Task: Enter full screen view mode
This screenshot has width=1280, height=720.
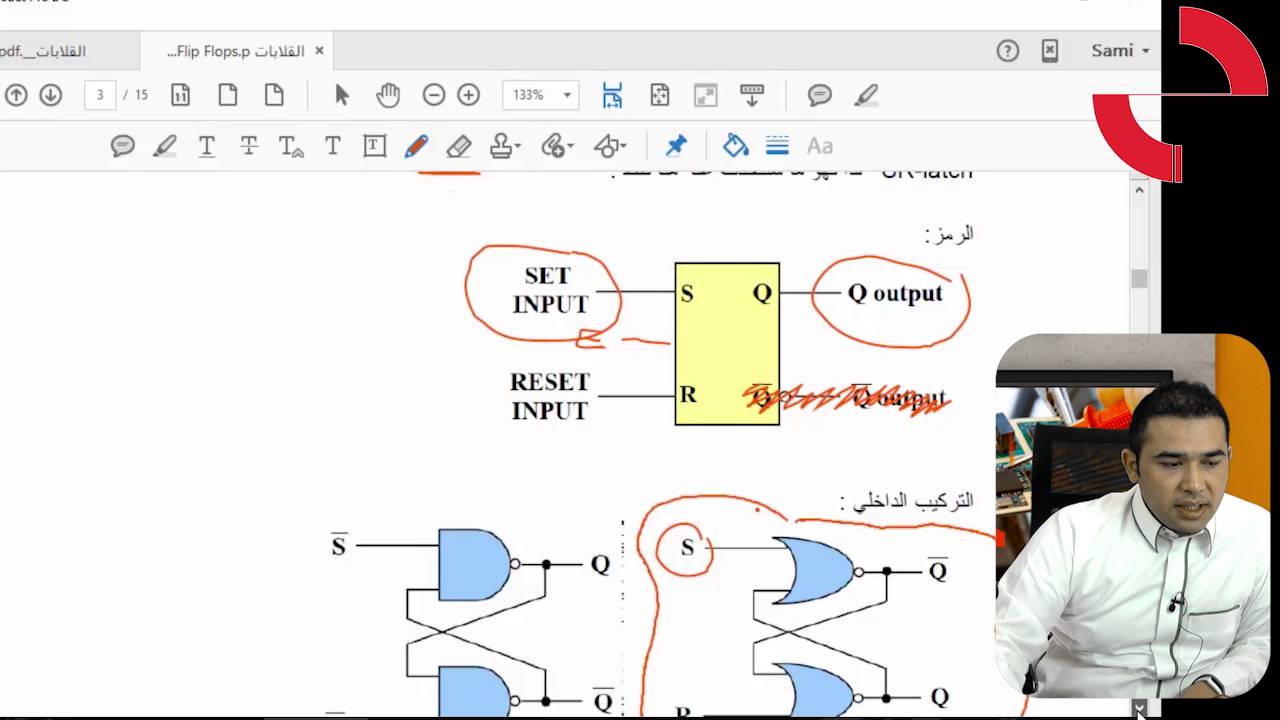Action: pos(706,95)
